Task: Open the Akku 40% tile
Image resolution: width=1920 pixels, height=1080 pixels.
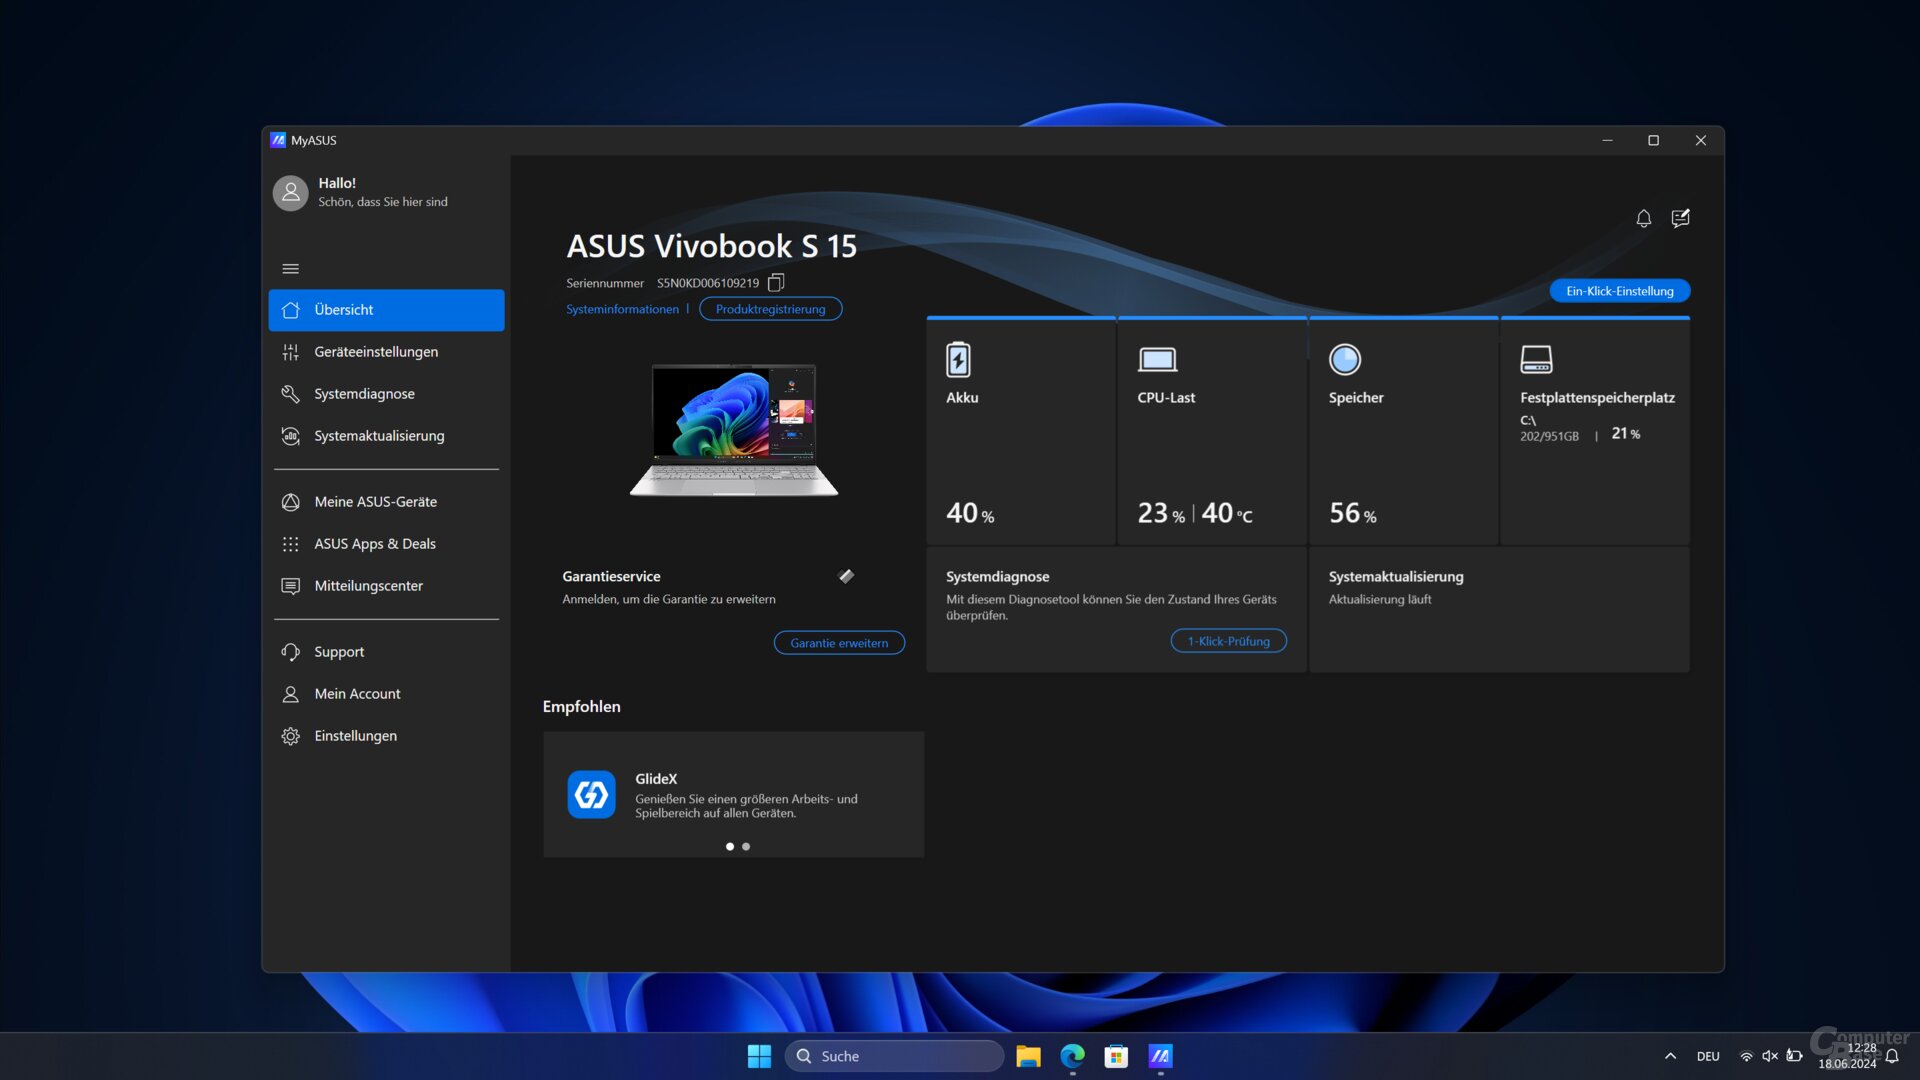Action: coord(1021,431)
